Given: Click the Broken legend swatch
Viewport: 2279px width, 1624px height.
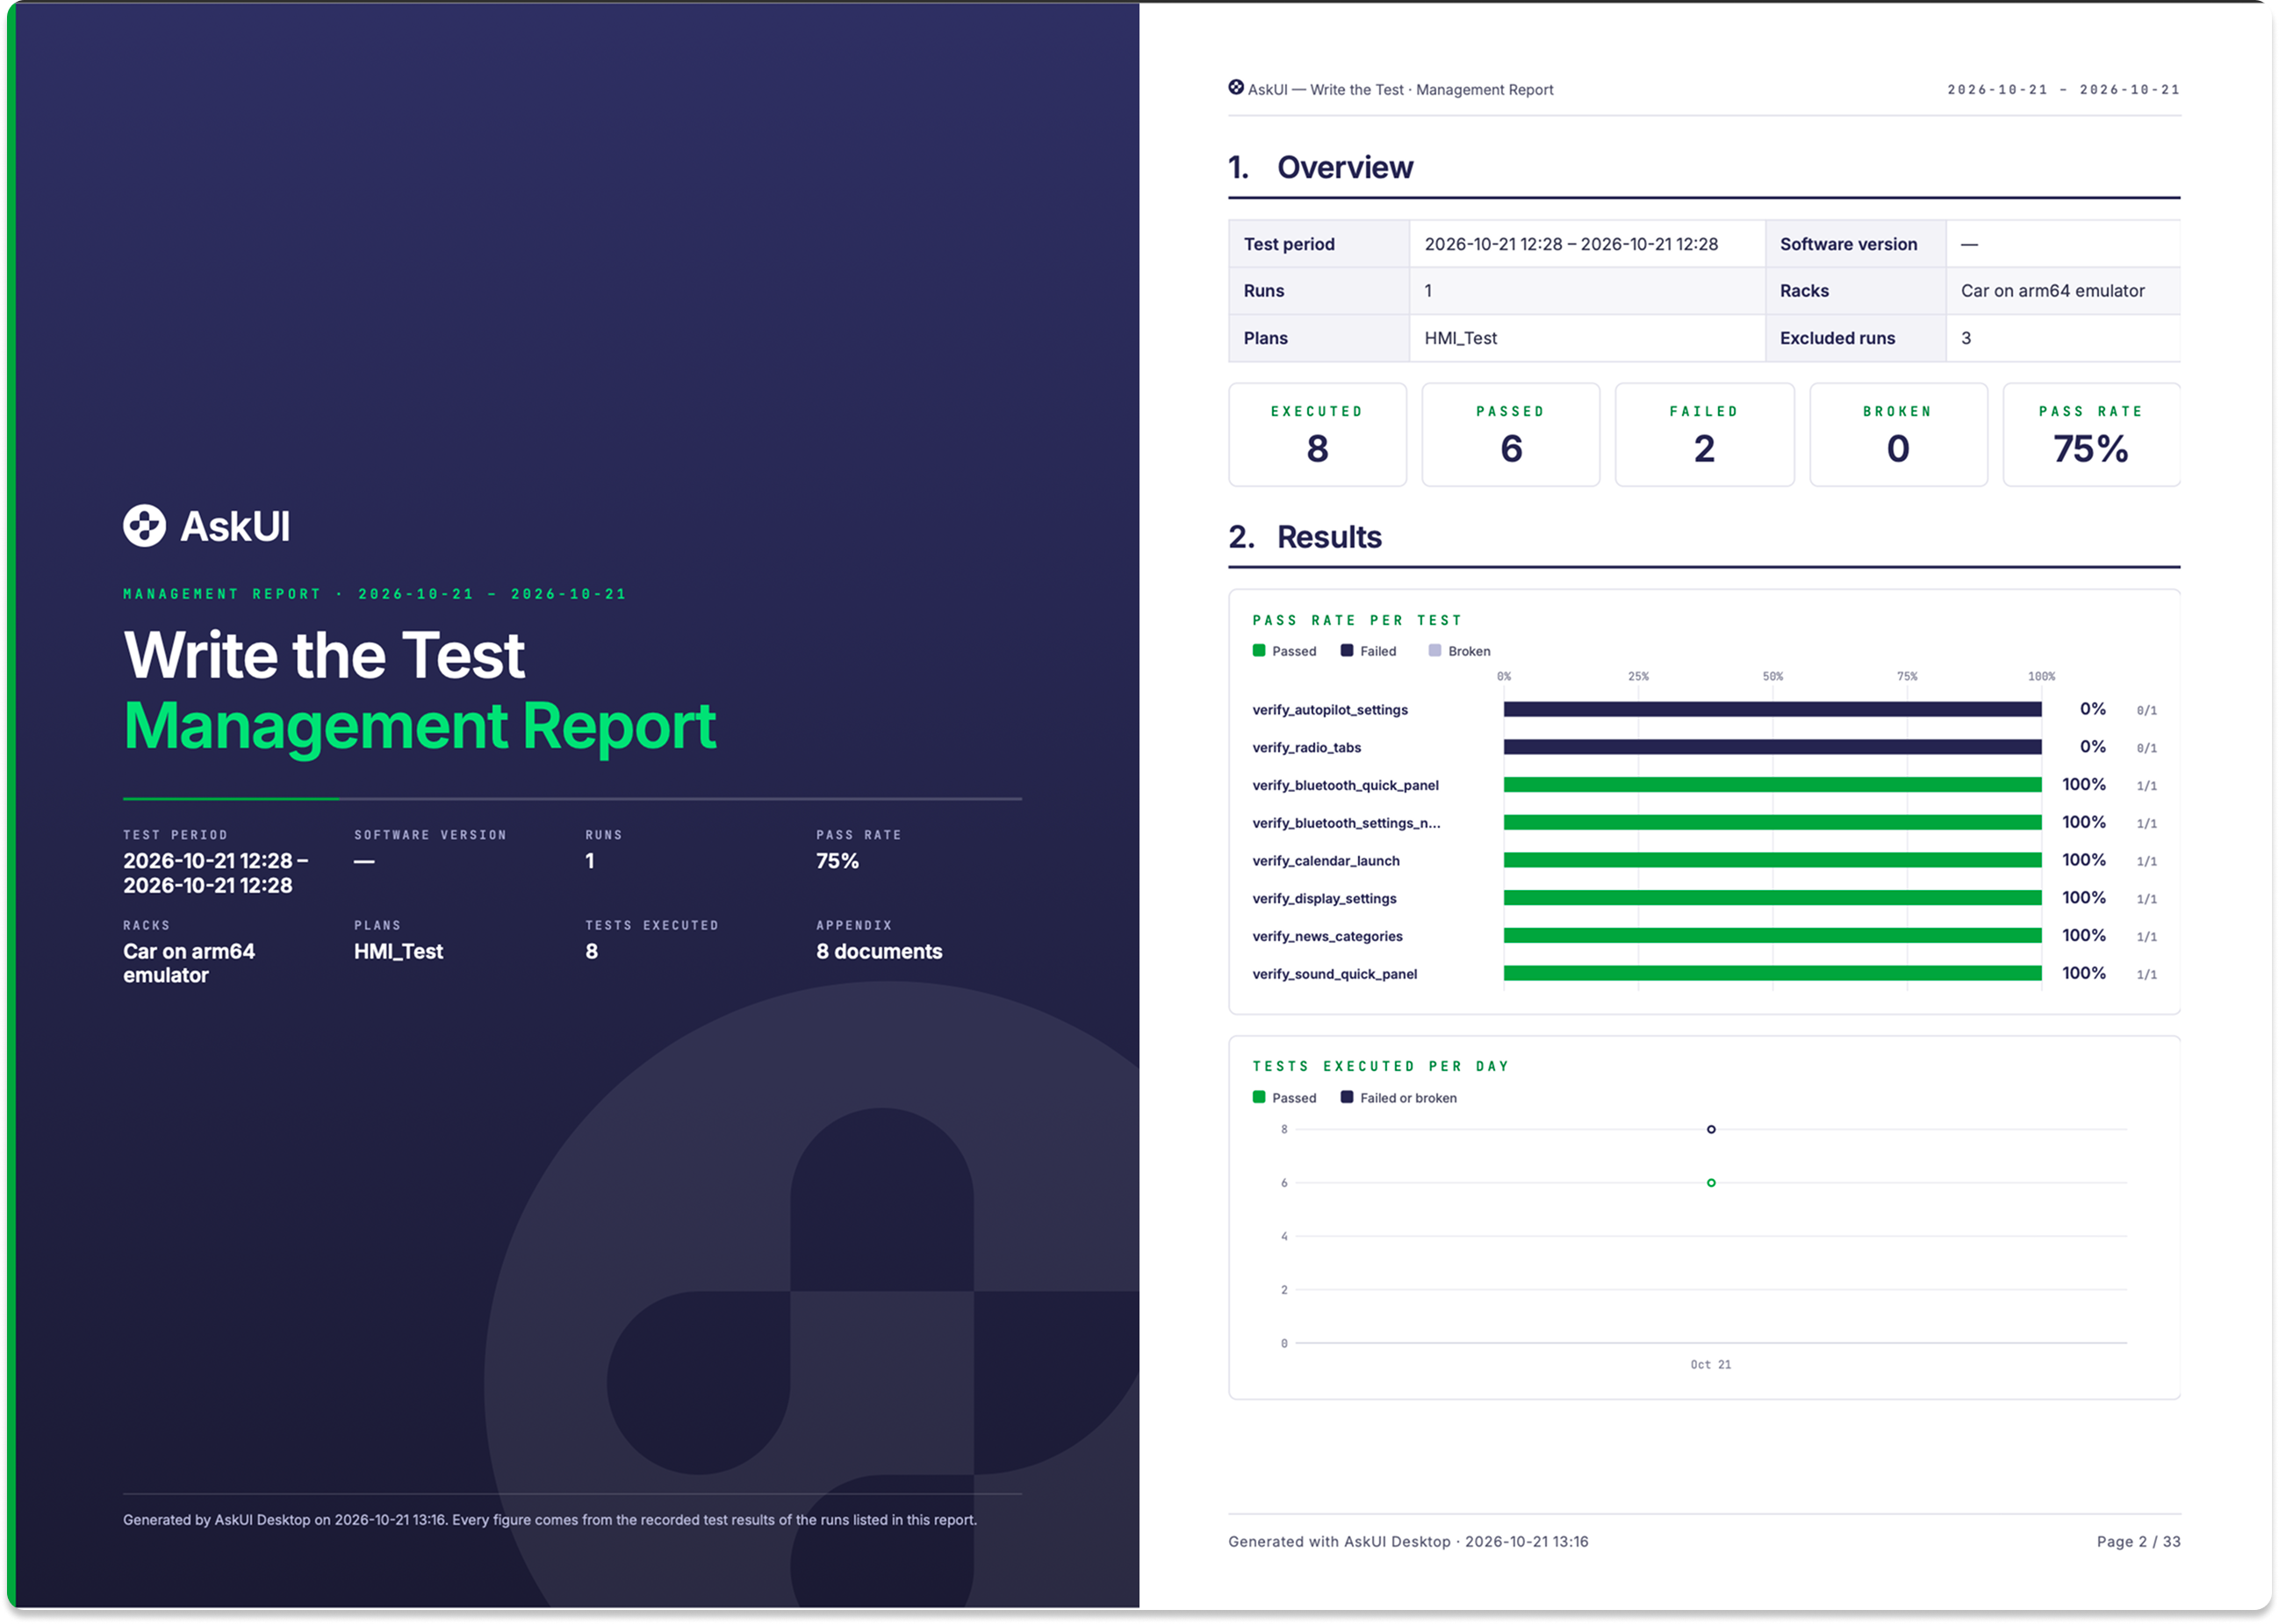Looking at the screenshot, I should (x=1435, y=651).
